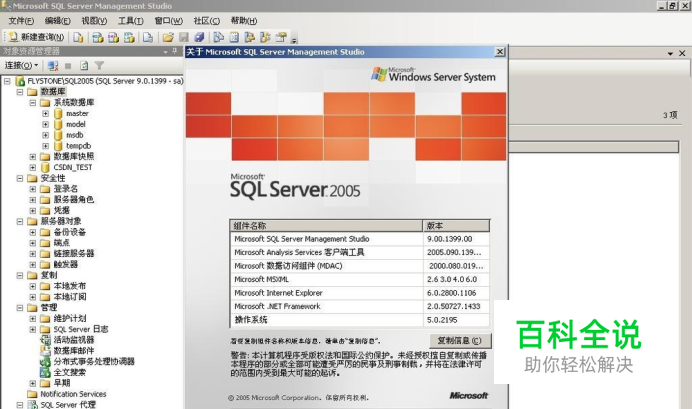Select the Microsoft .NET Framework row
The width and height of the screenshot is (692, 409).
click(360, 307)
